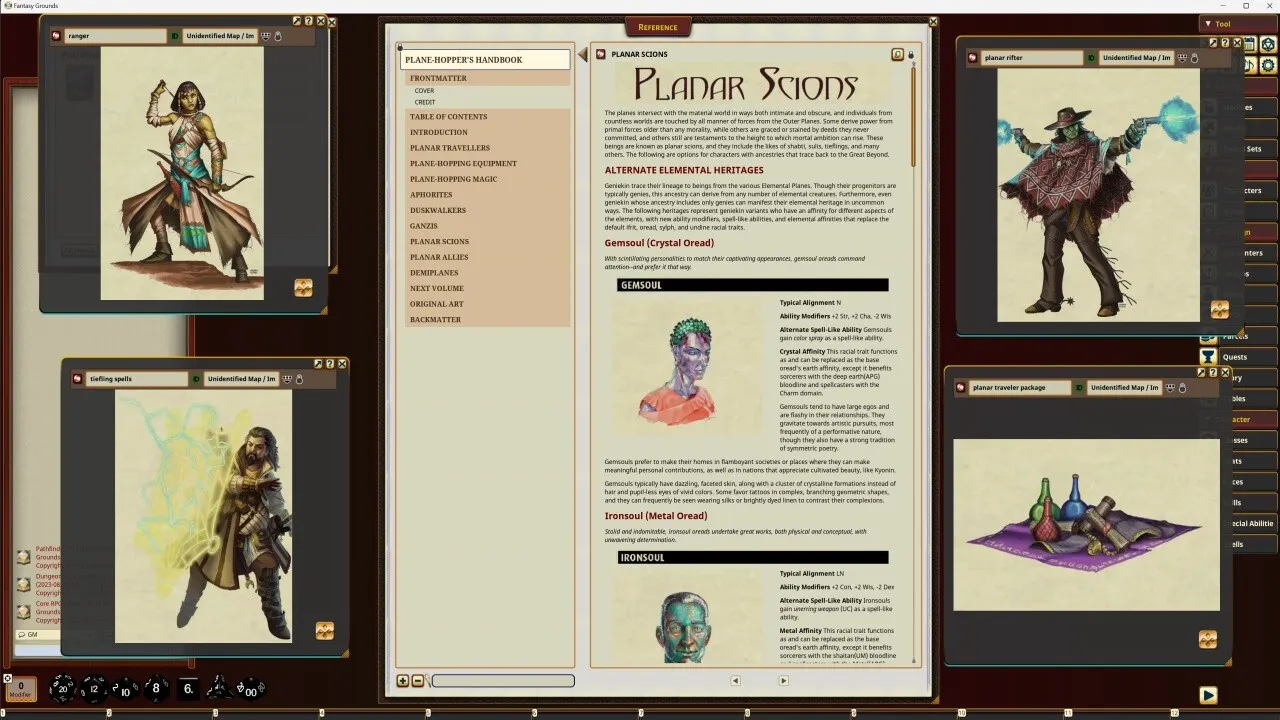Image resolution: width=1280 pixels, height=720 pixels.
Task: Toggle the lock on planar traveler package
Action: (1182, 387)
